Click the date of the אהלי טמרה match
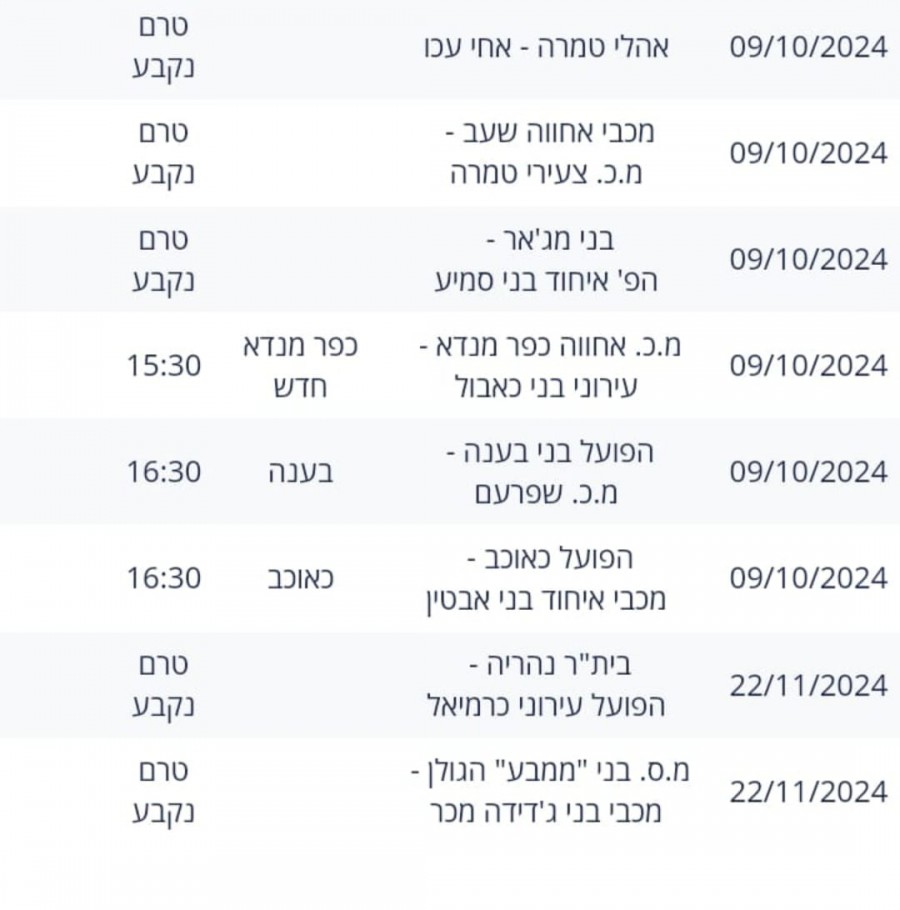 point(808,48)
